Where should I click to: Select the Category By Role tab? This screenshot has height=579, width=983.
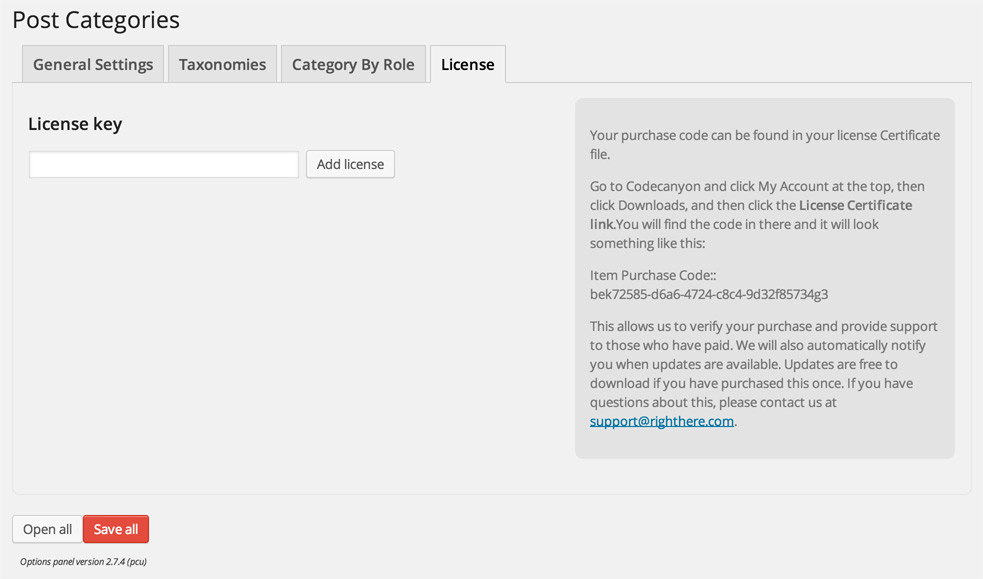(x=353, y=64)
